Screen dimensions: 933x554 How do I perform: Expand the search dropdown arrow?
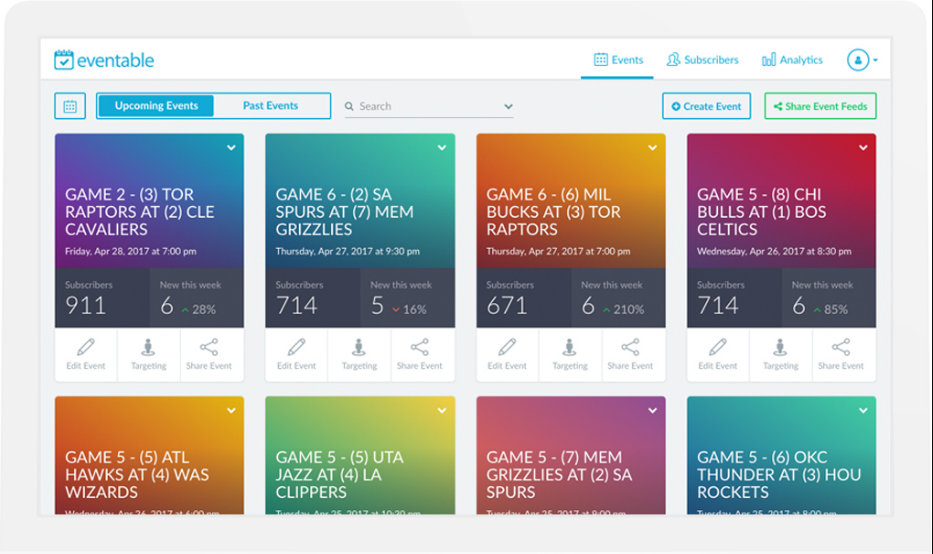pos(508,106)
